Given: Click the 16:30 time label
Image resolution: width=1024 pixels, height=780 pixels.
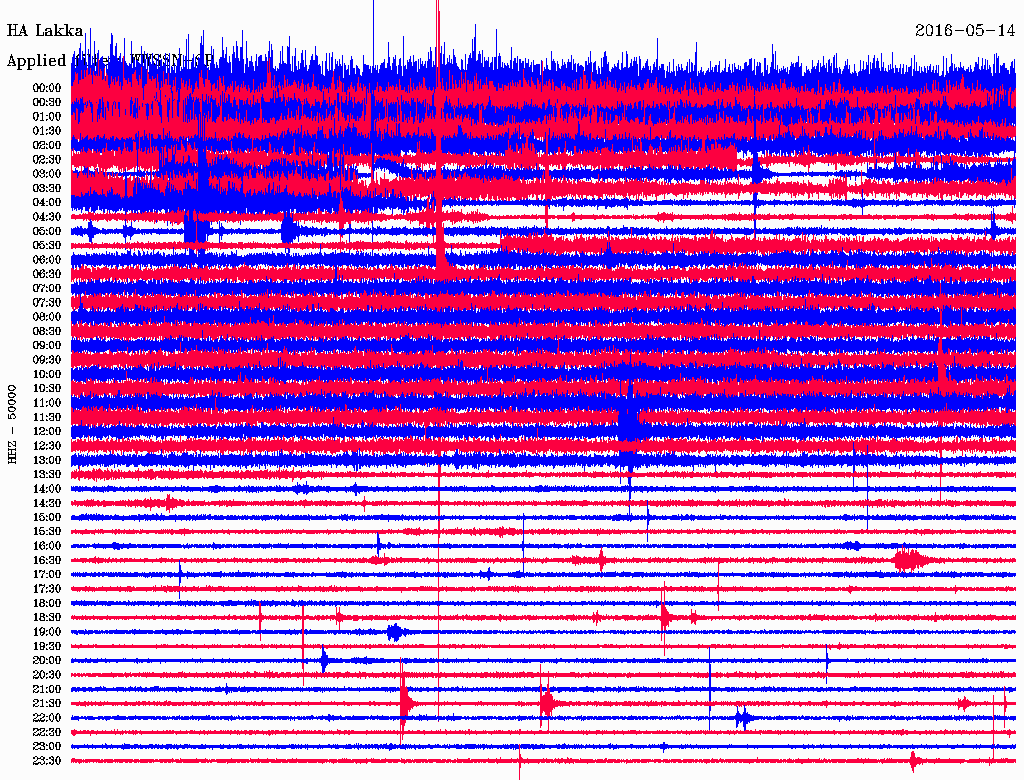Looking at the screenshot, I should tap(47, 561).
